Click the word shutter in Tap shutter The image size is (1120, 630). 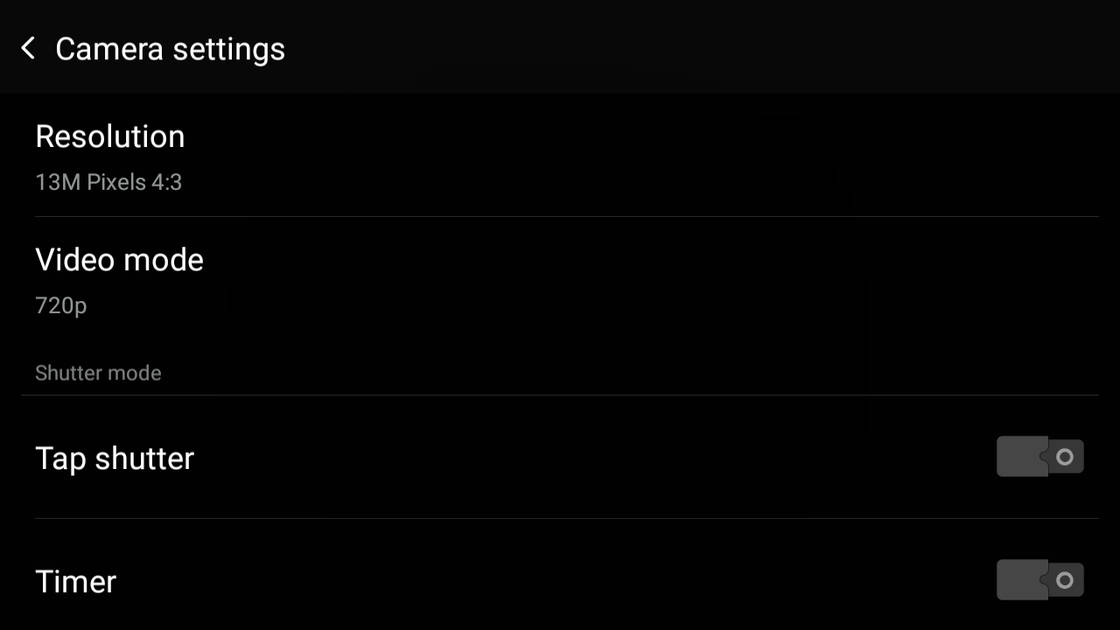pos(145,458)
